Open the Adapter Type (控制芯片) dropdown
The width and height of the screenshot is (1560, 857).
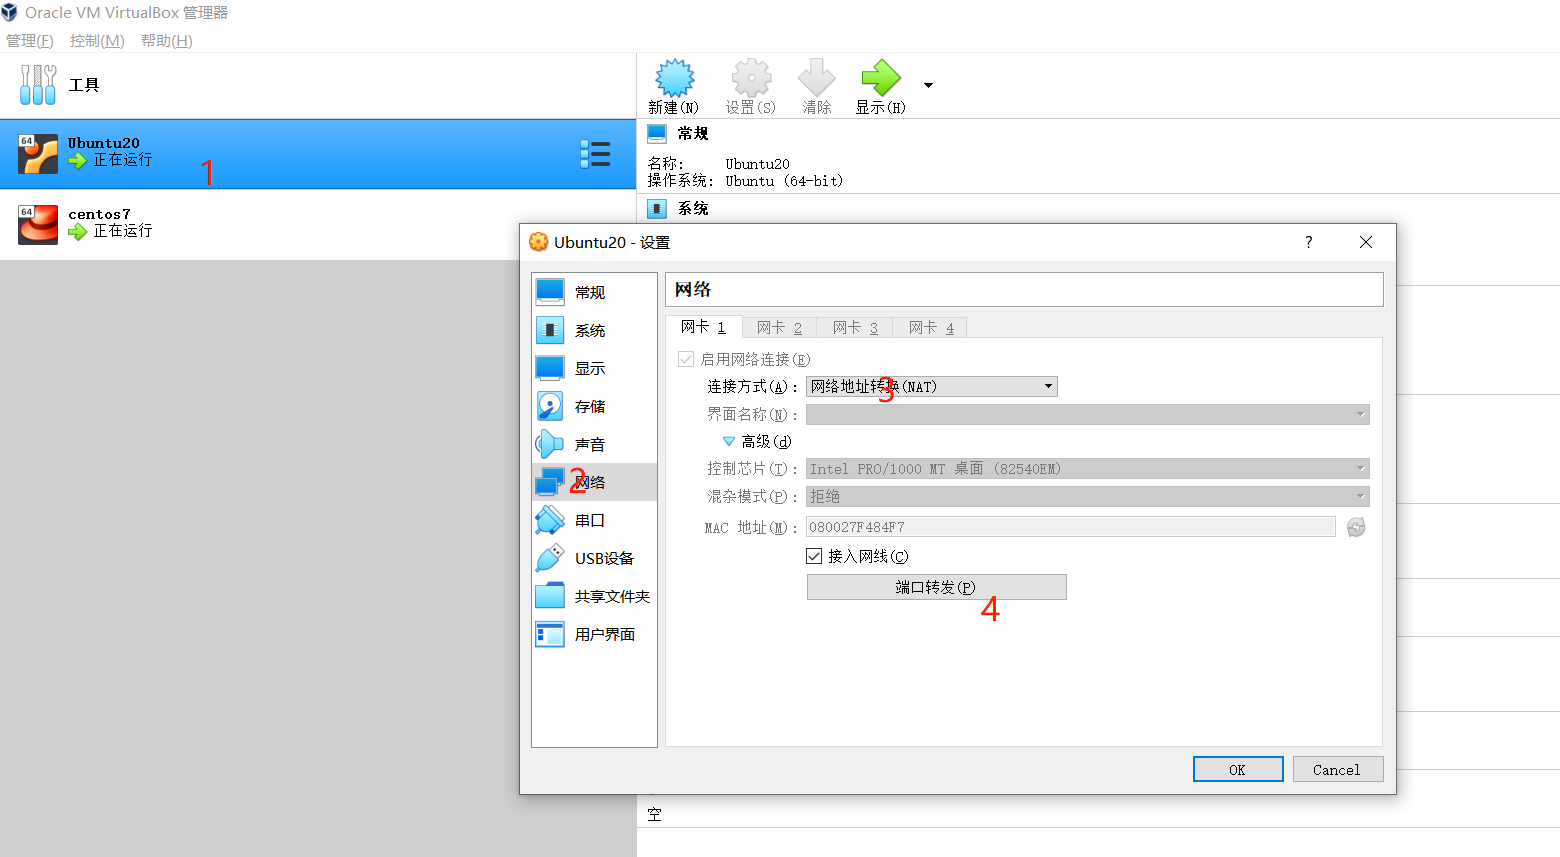1088,468
